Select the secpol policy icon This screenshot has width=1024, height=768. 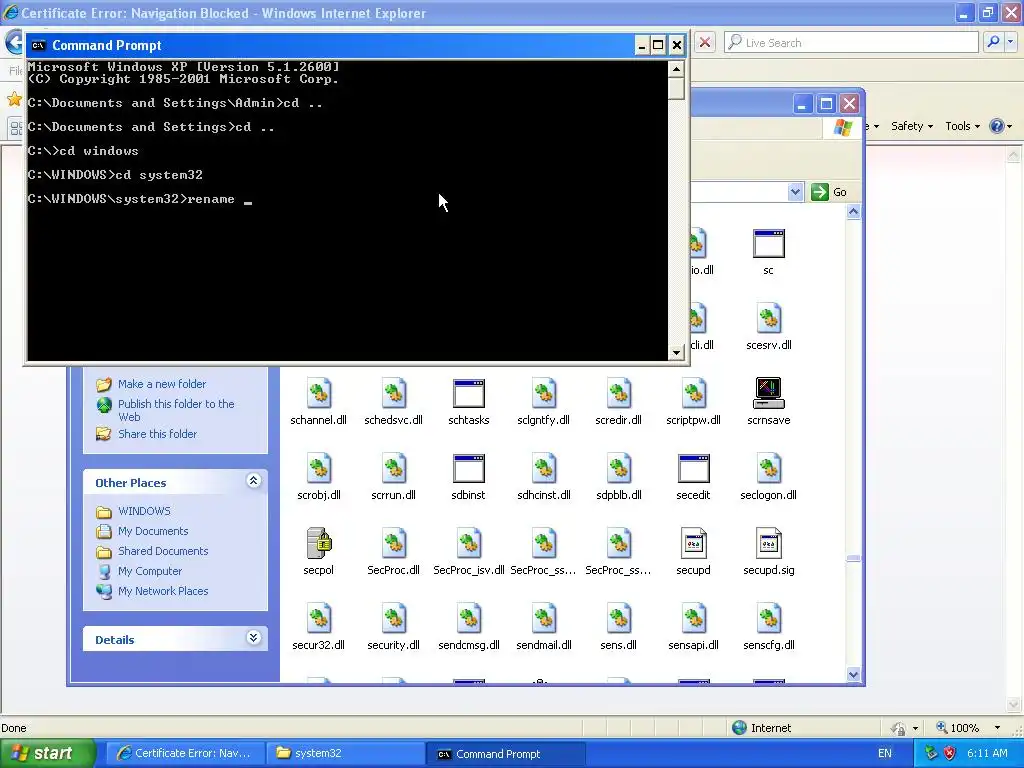point(319,543)
